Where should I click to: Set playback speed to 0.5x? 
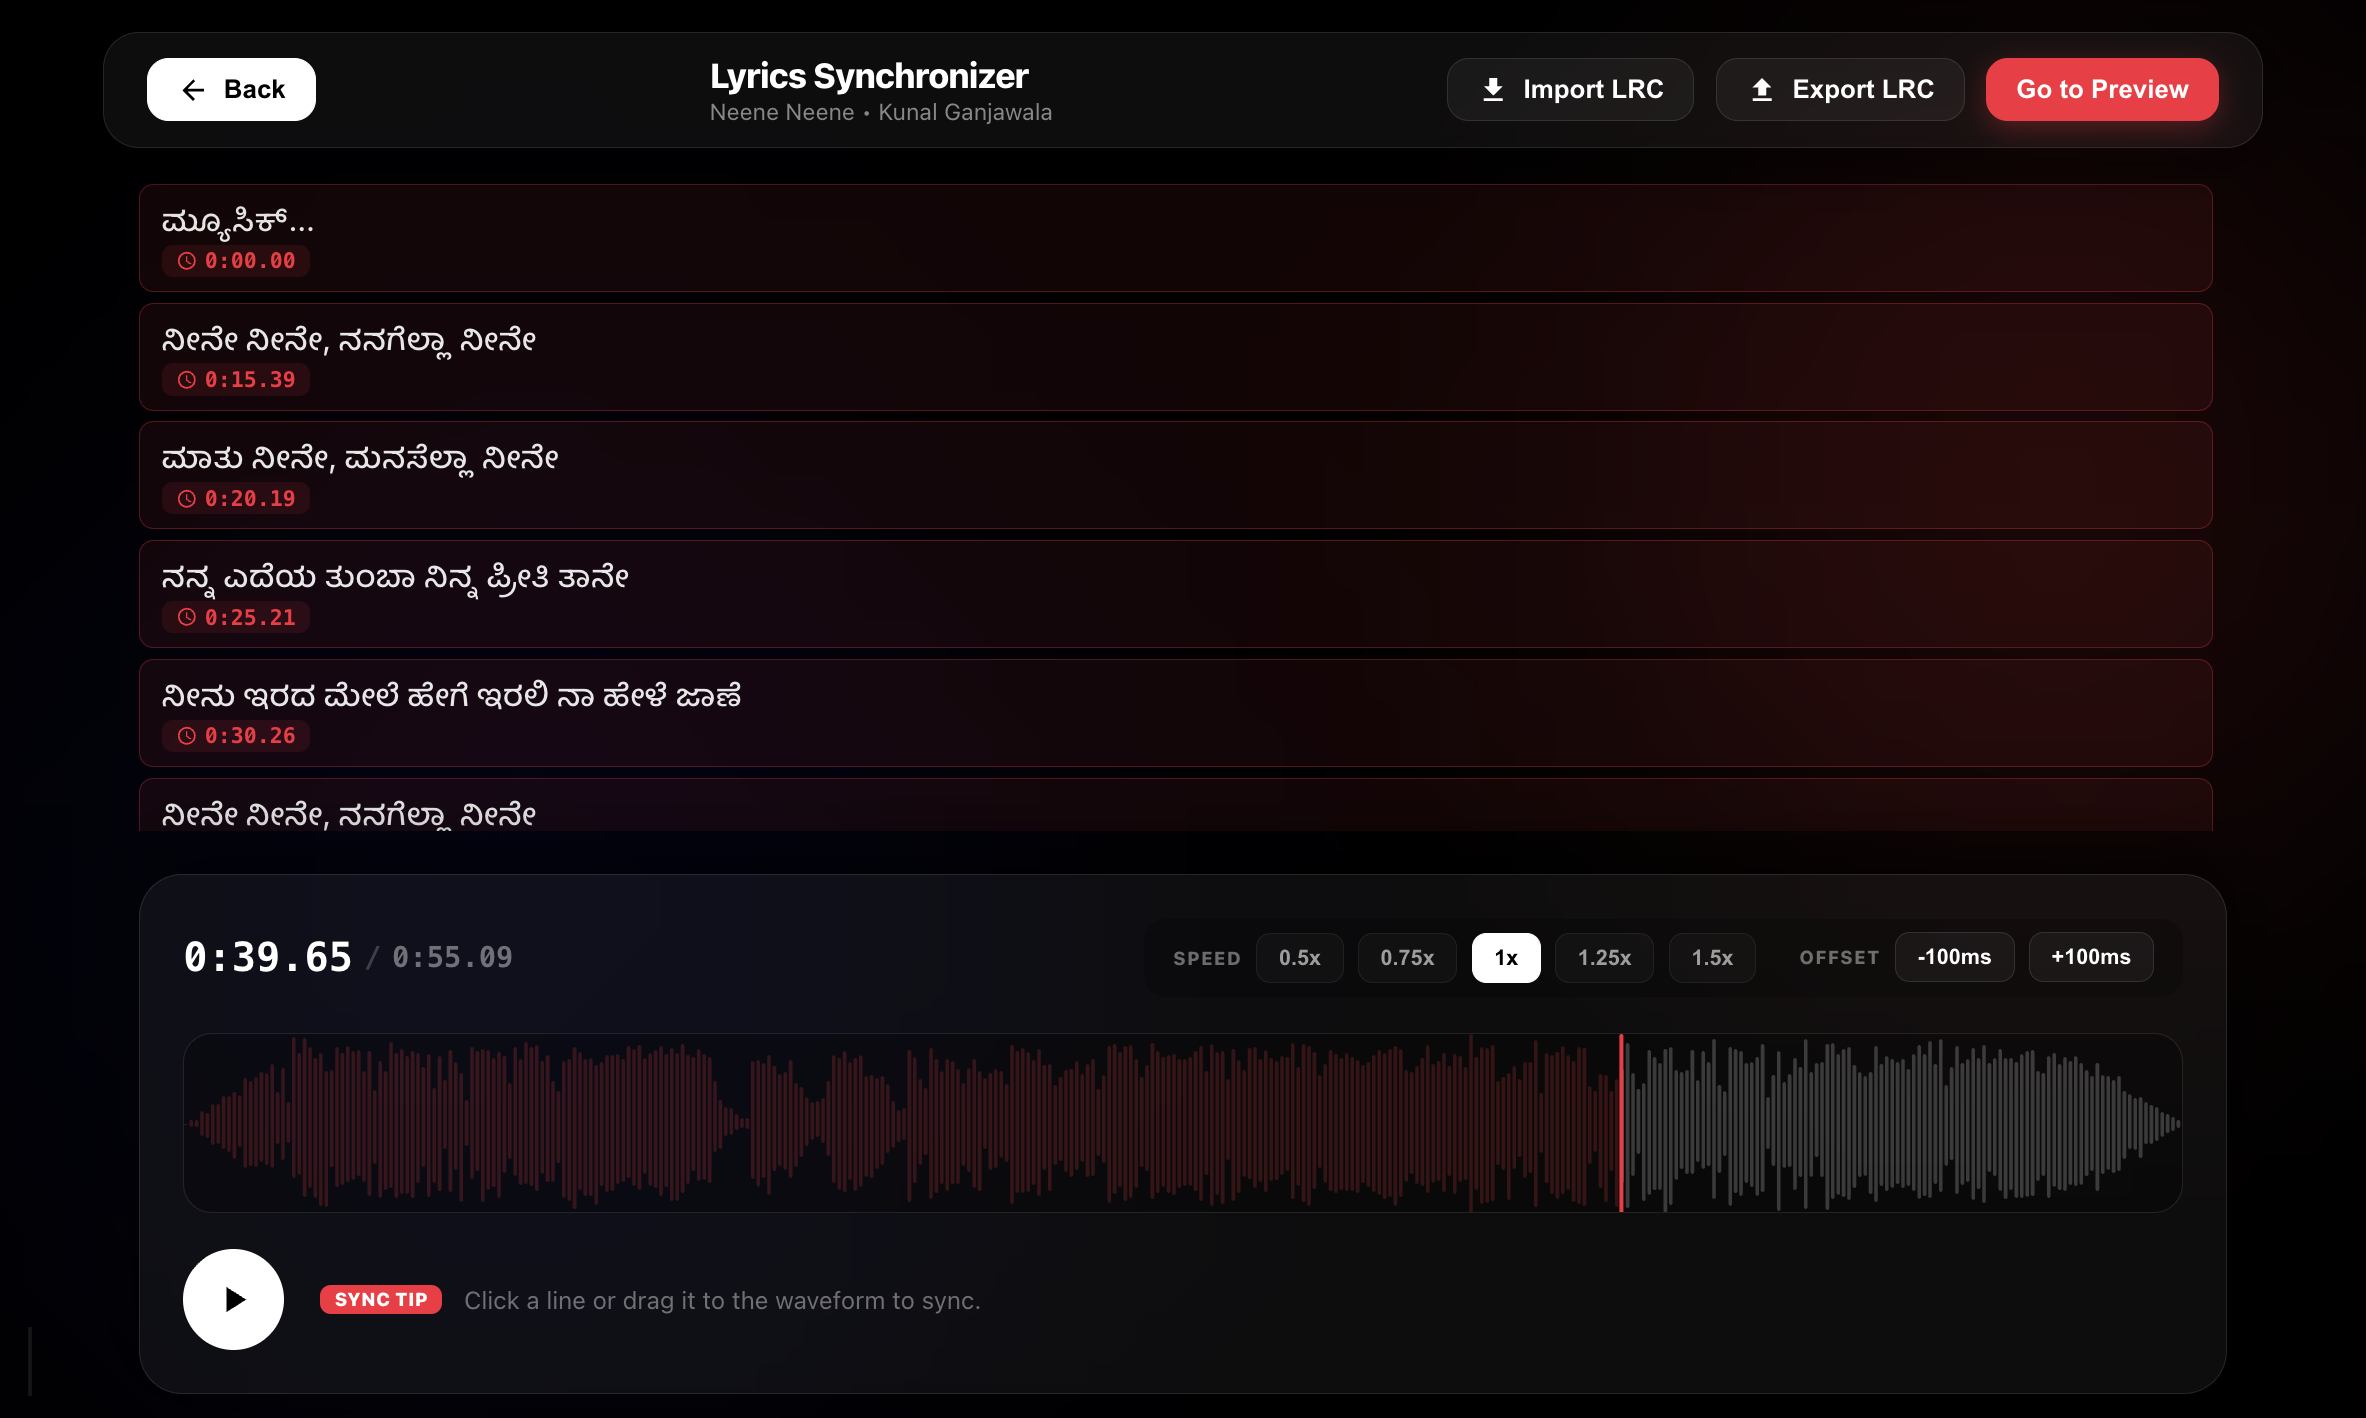[1299, 958]
